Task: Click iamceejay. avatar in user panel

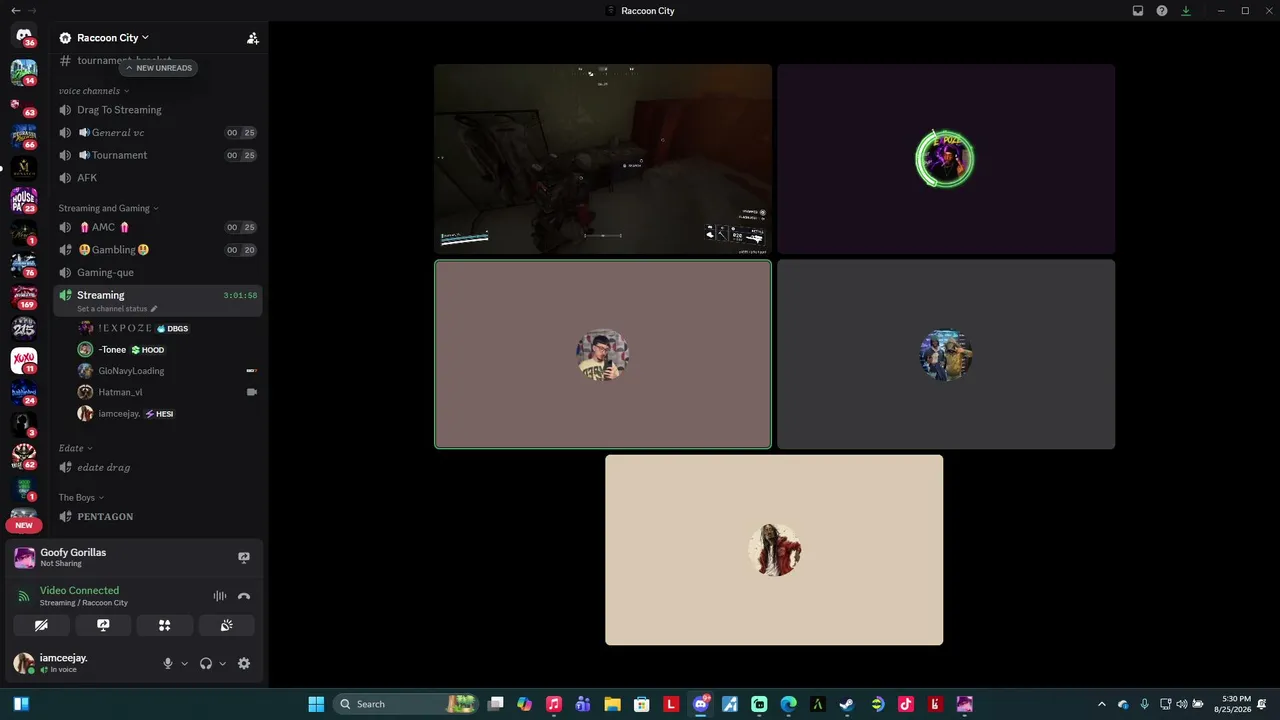Action: click(24, 663)
